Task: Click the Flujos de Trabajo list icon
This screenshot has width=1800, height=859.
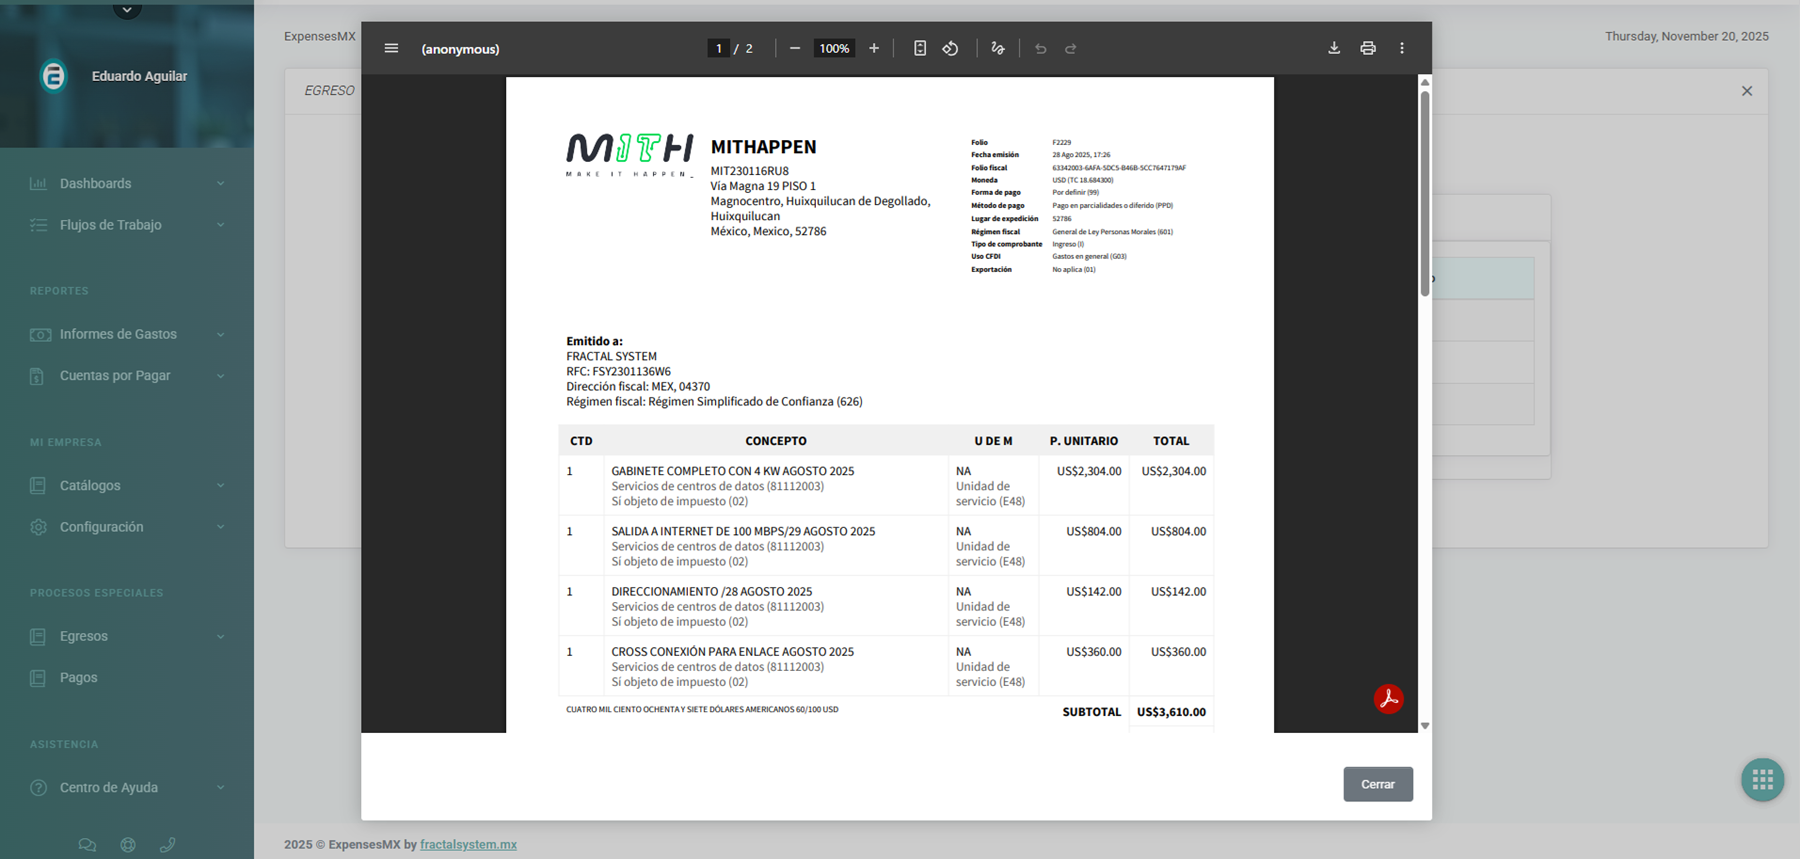Action: click(x=38, y=225)
